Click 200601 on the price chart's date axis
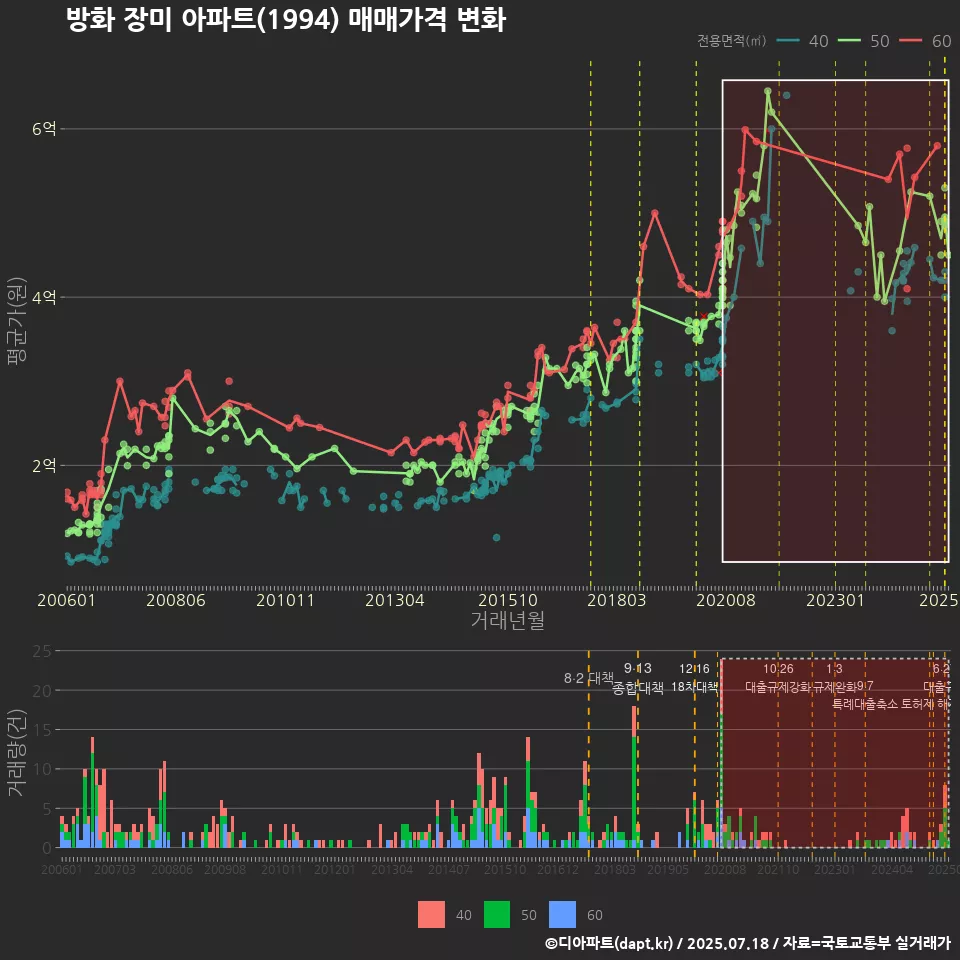960x960 pixels. tap(66, 600)
